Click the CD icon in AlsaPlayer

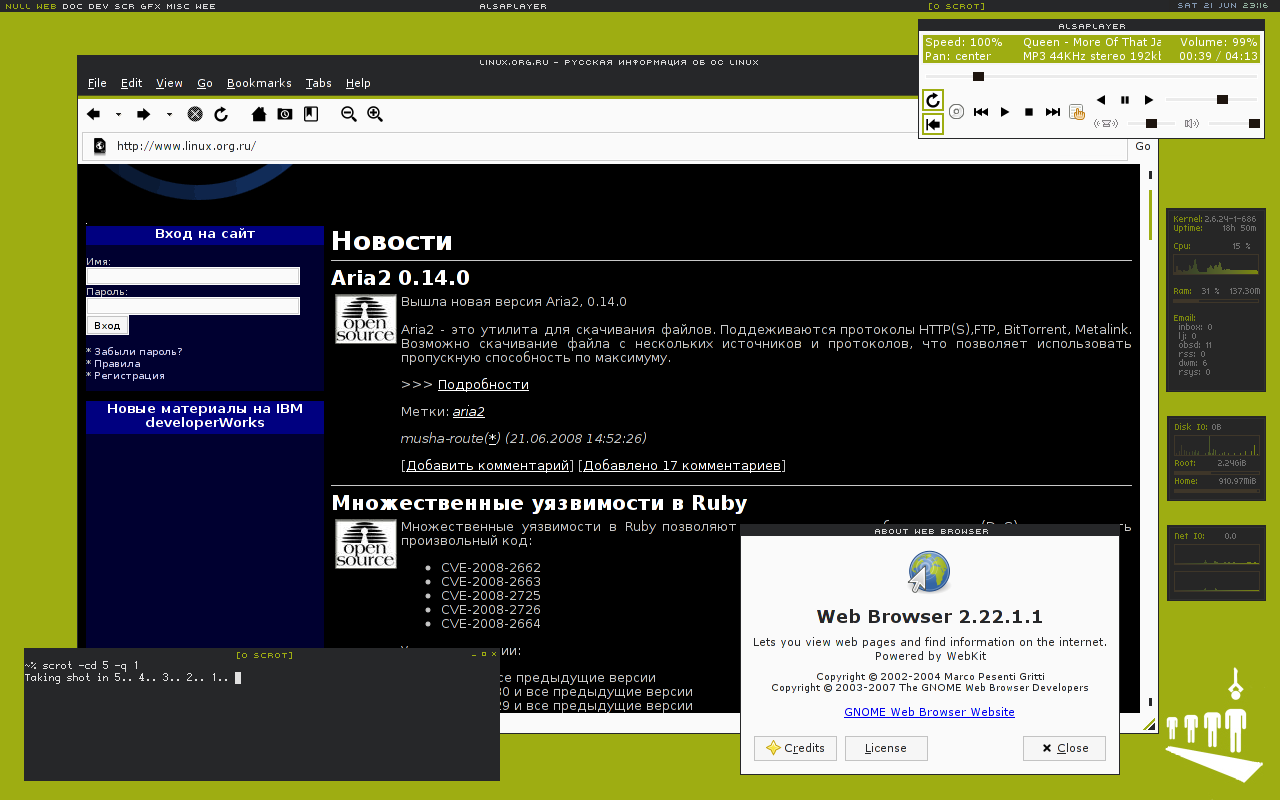click(x=957, y=112)
